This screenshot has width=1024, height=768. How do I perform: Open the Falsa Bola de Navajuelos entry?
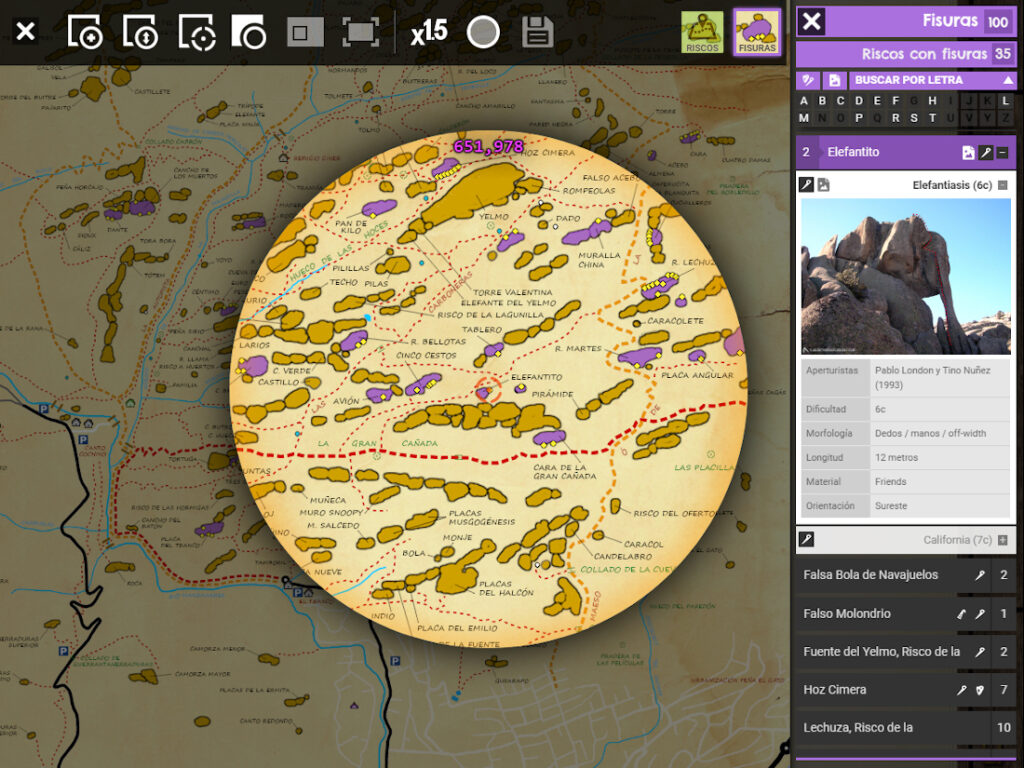(875, 575)
